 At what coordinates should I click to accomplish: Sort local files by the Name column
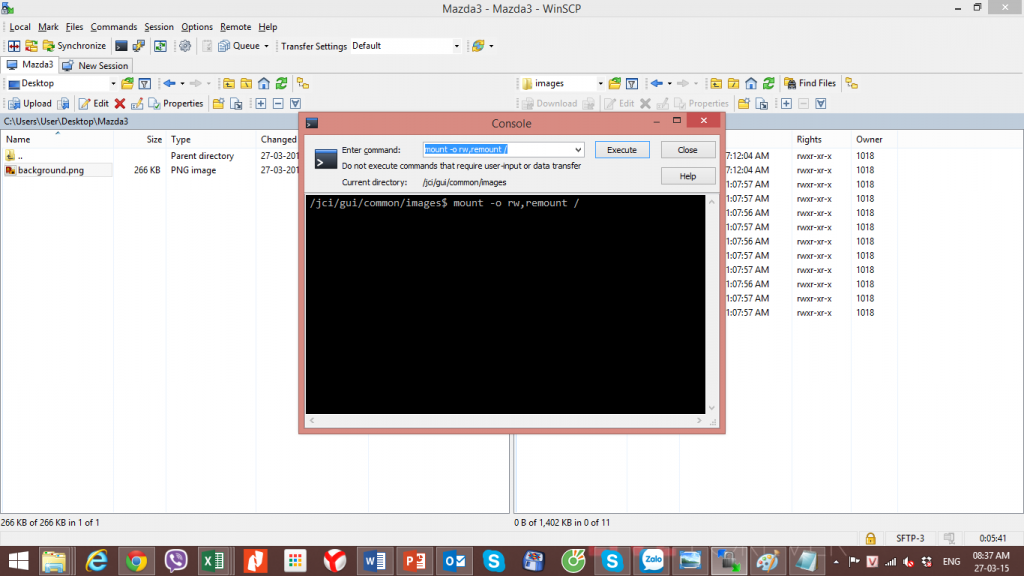(57, 139)
